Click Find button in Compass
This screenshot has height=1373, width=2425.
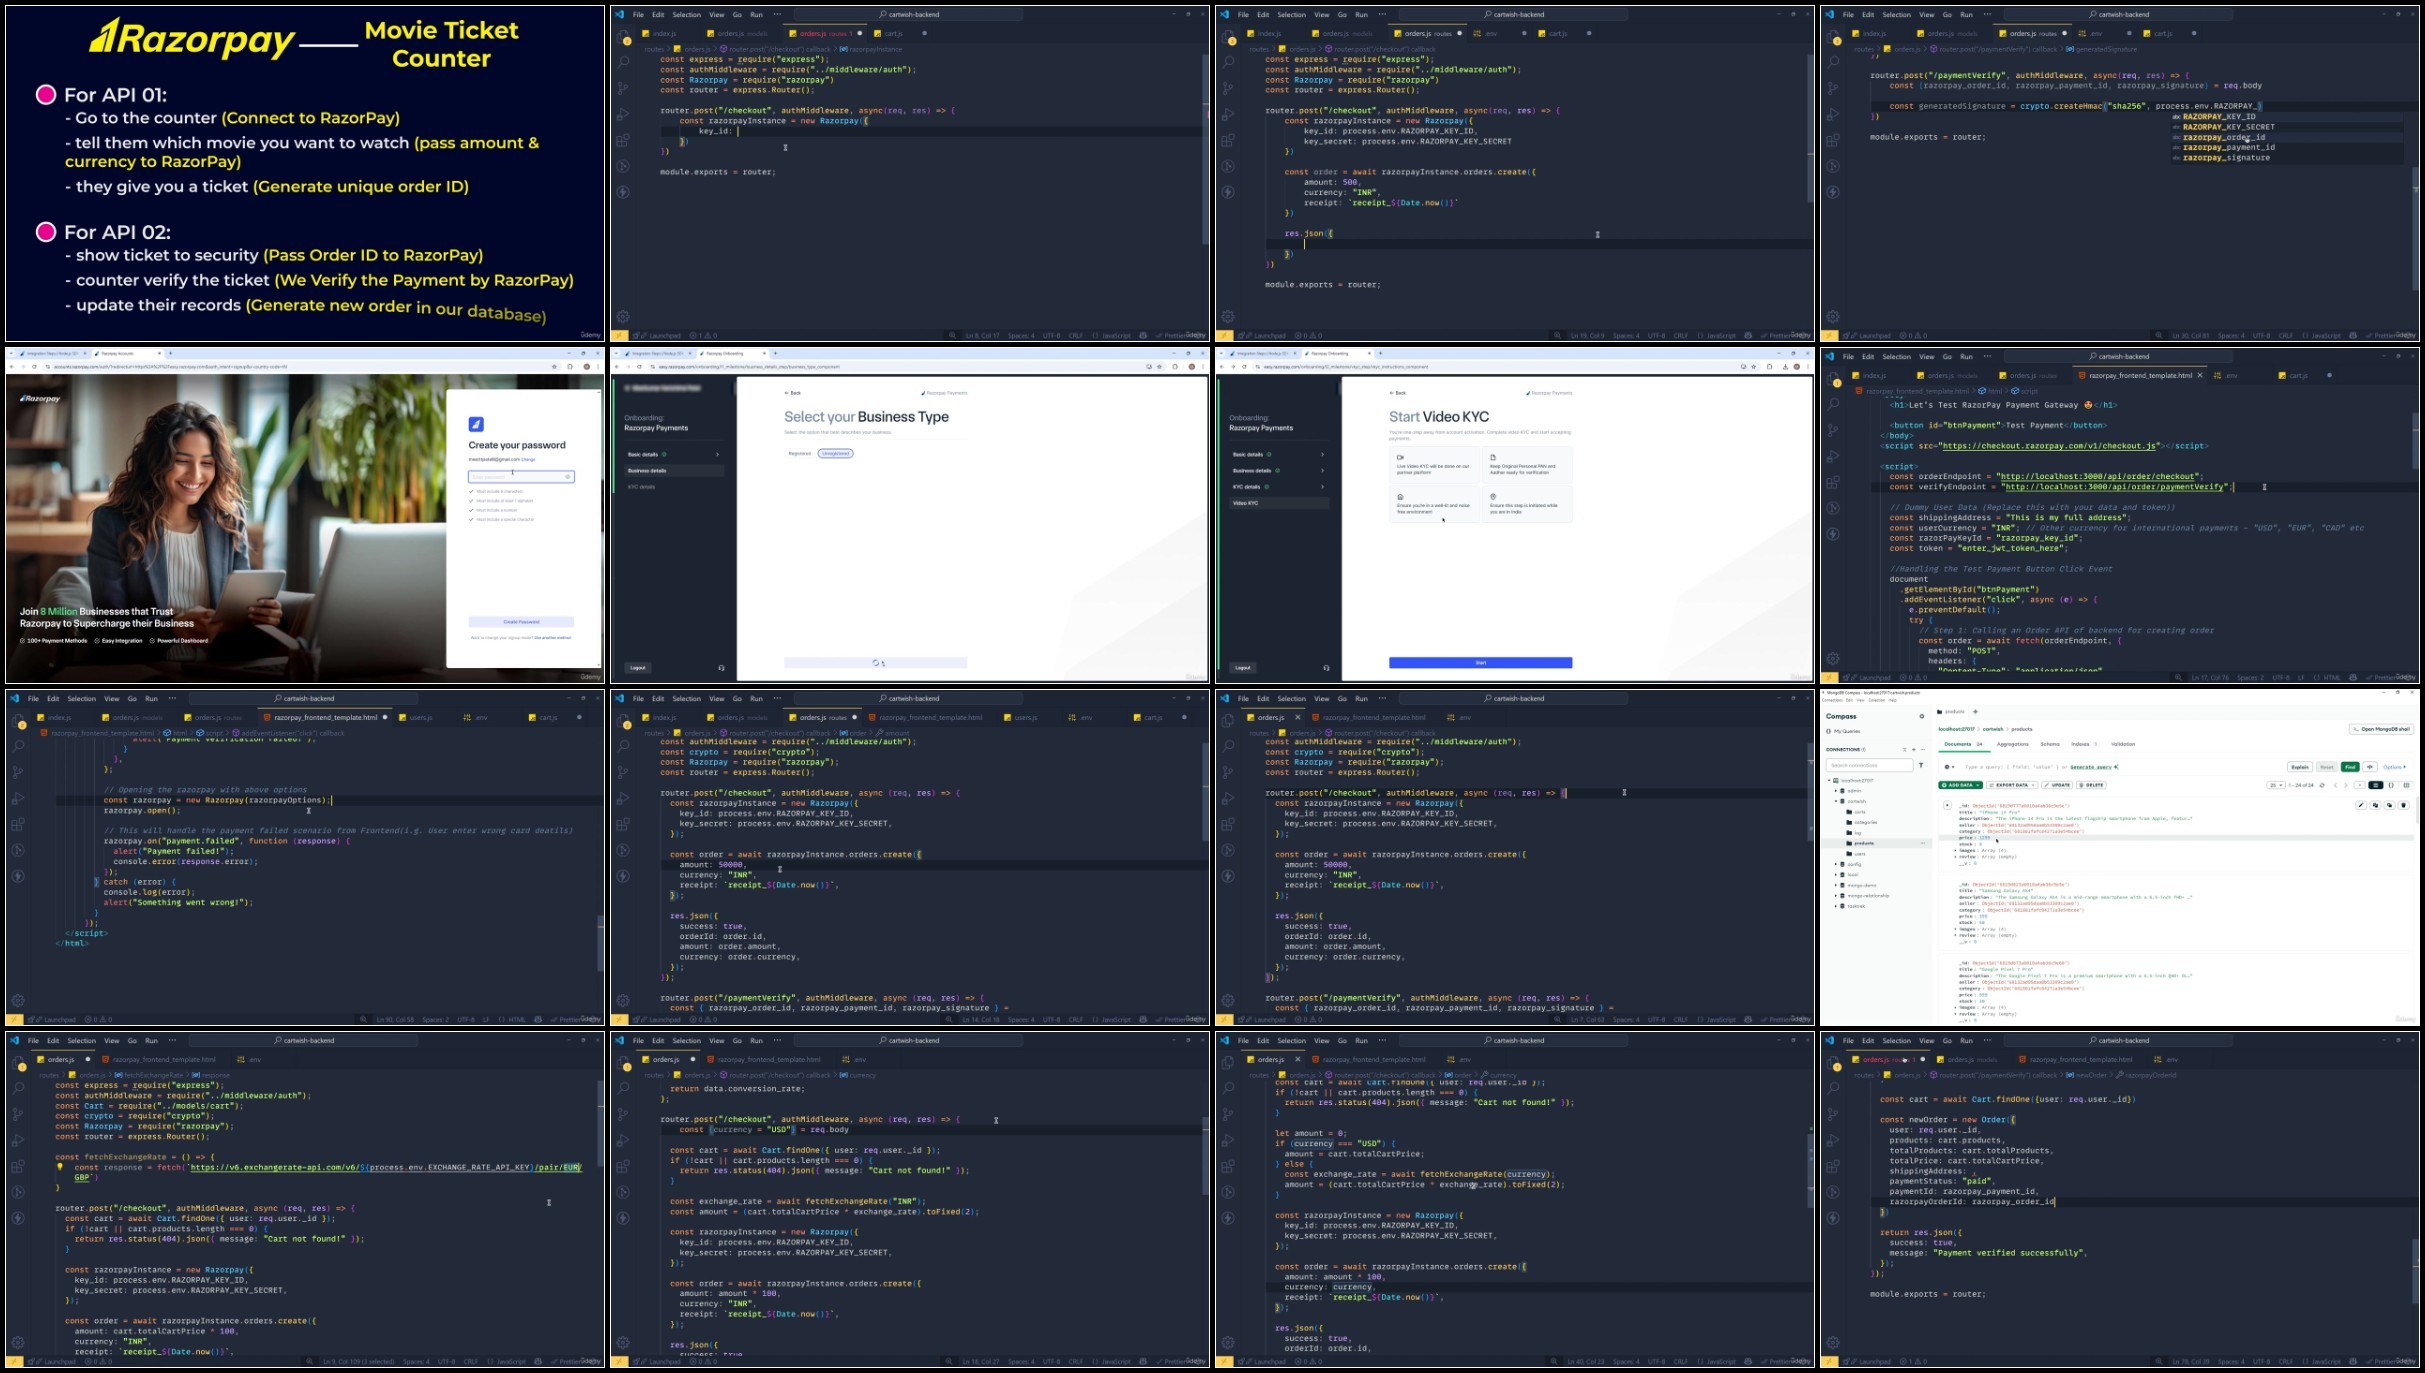click(x=2350, y=767)
